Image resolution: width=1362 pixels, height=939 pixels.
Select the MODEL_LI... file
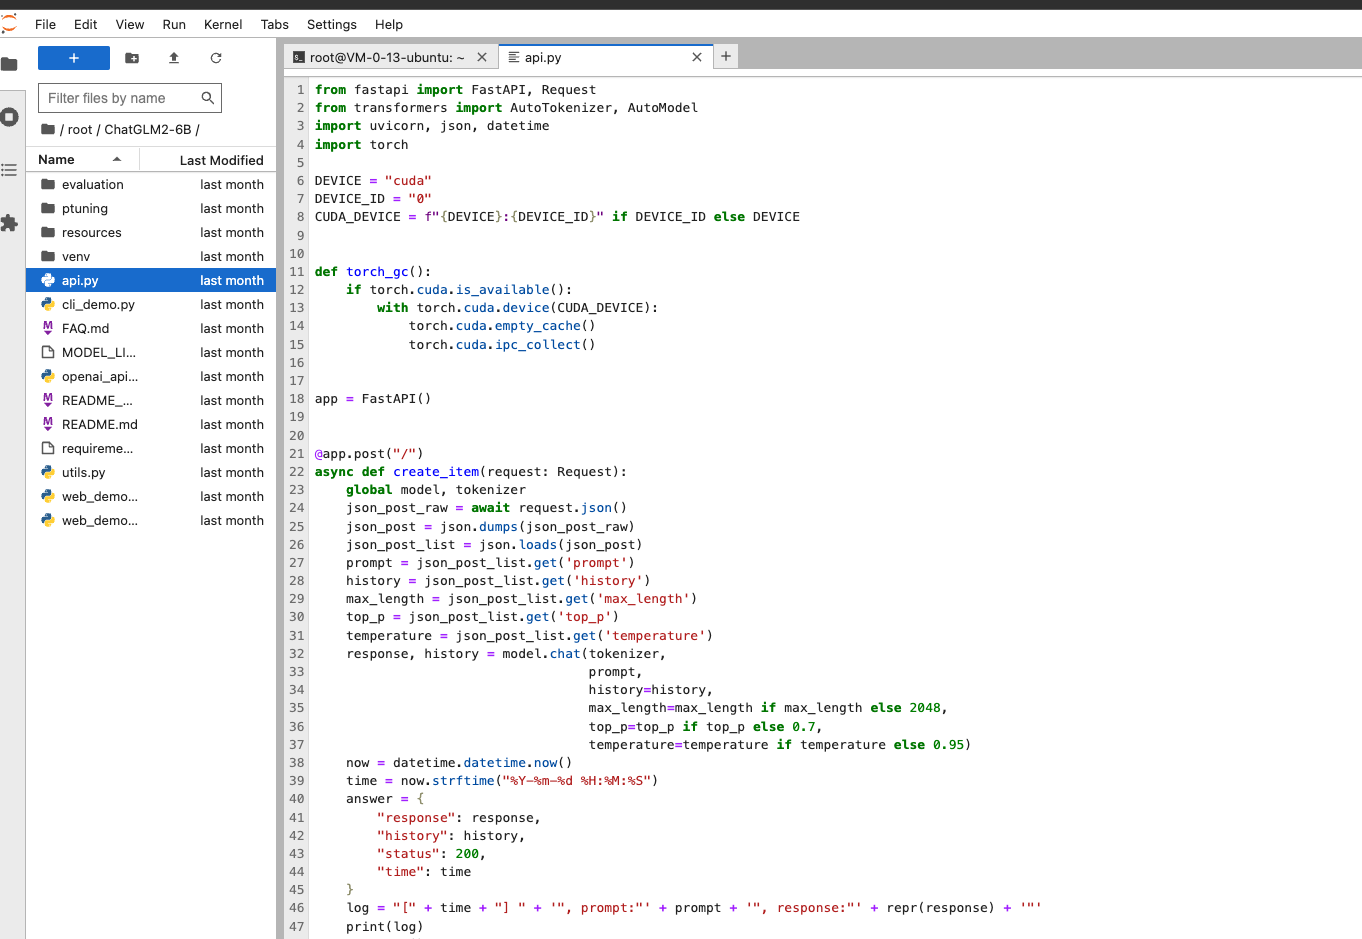pos(151,352)
